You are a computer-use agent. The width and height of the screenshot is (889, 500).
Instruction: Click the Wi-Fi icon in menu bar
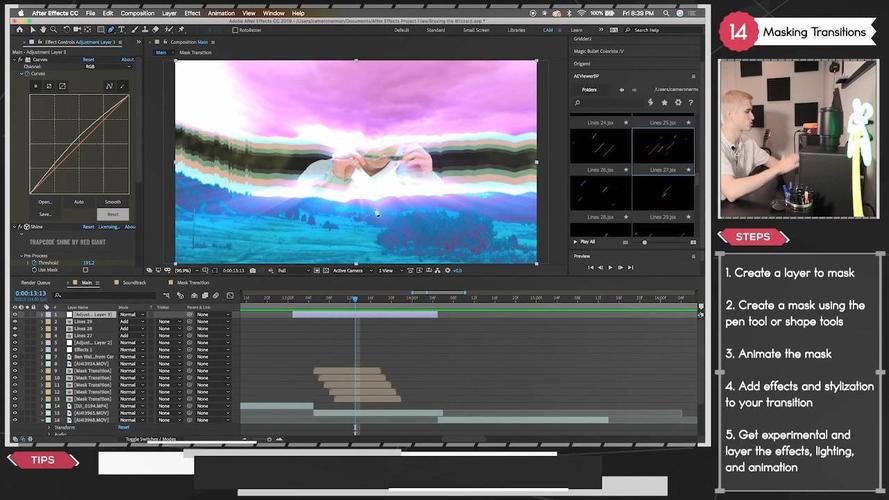pos(581,13)
